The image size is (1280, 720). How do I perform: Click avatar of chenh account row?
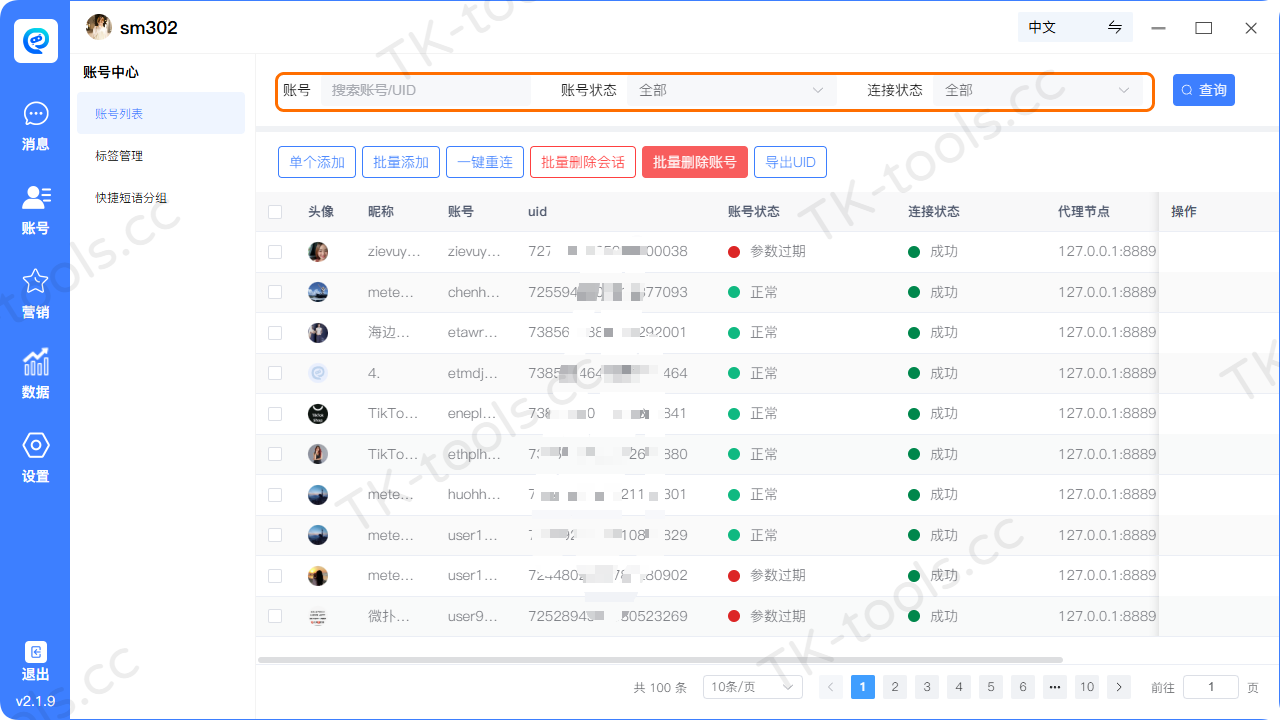[318, 292]
